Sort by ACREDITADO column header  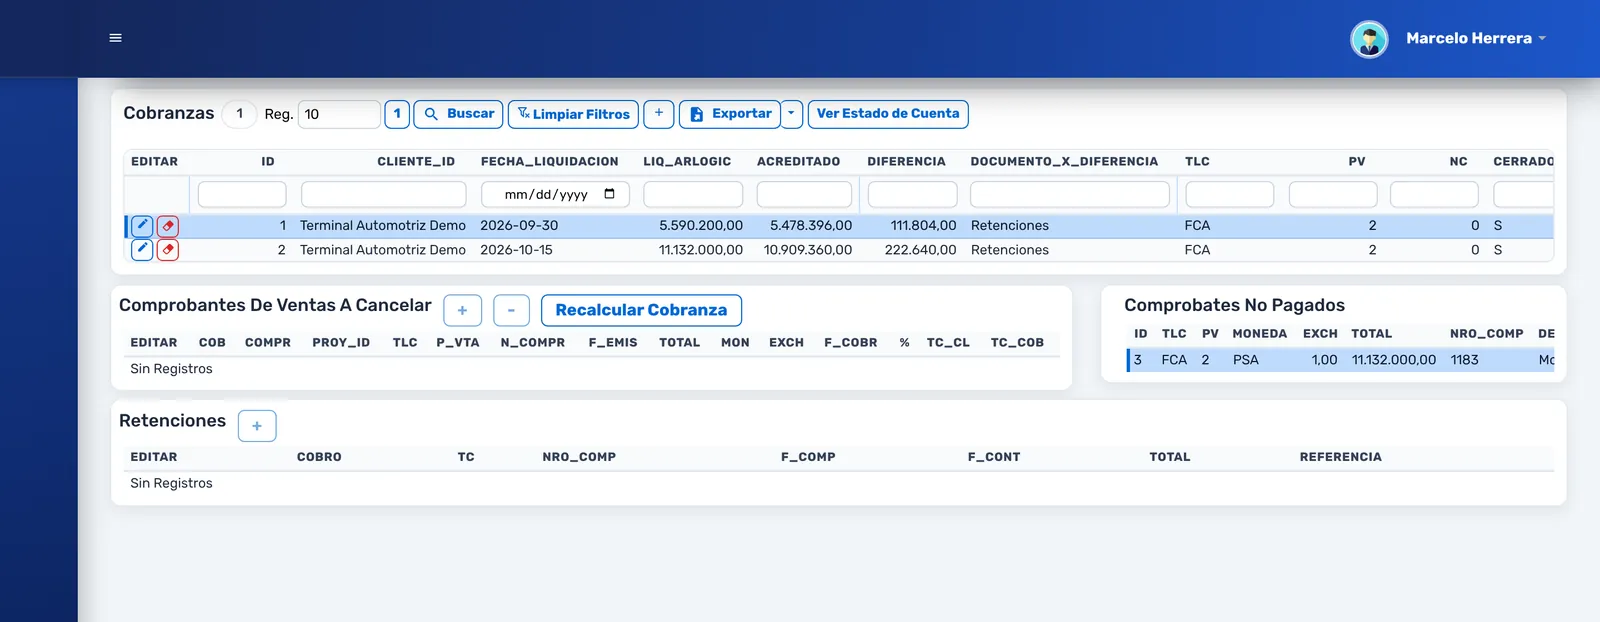798,162
